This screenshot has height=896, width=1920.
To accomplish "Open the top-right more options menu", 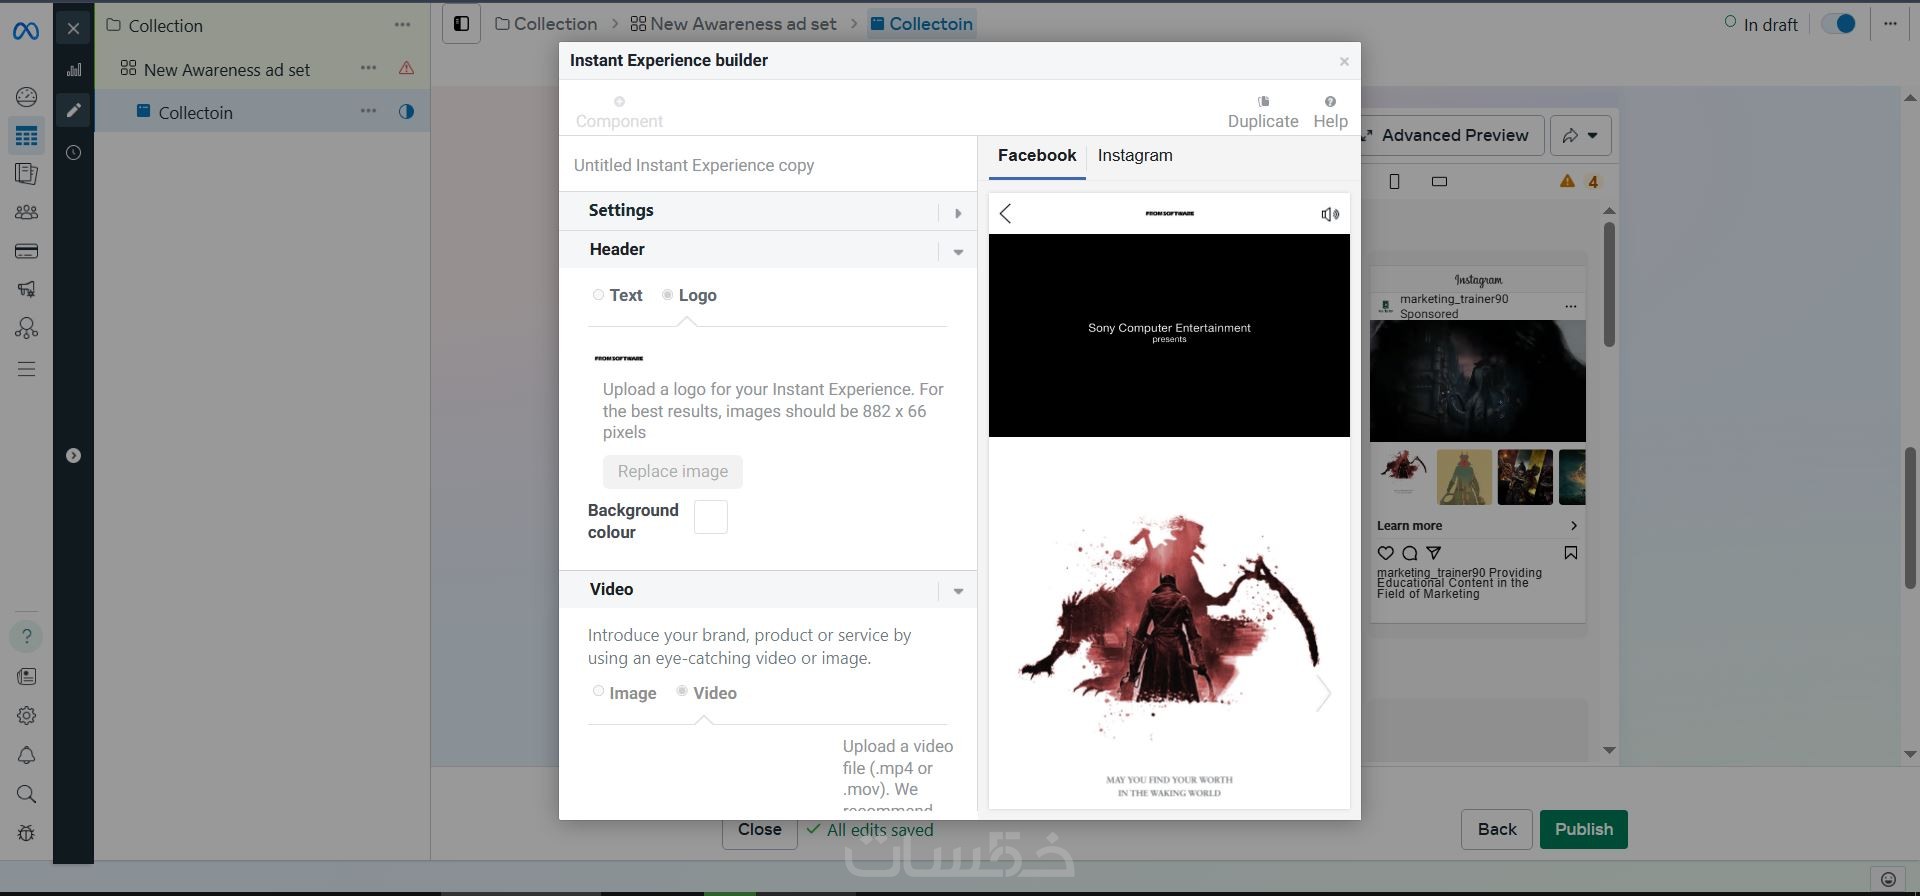I will [x=1890, y=24].
